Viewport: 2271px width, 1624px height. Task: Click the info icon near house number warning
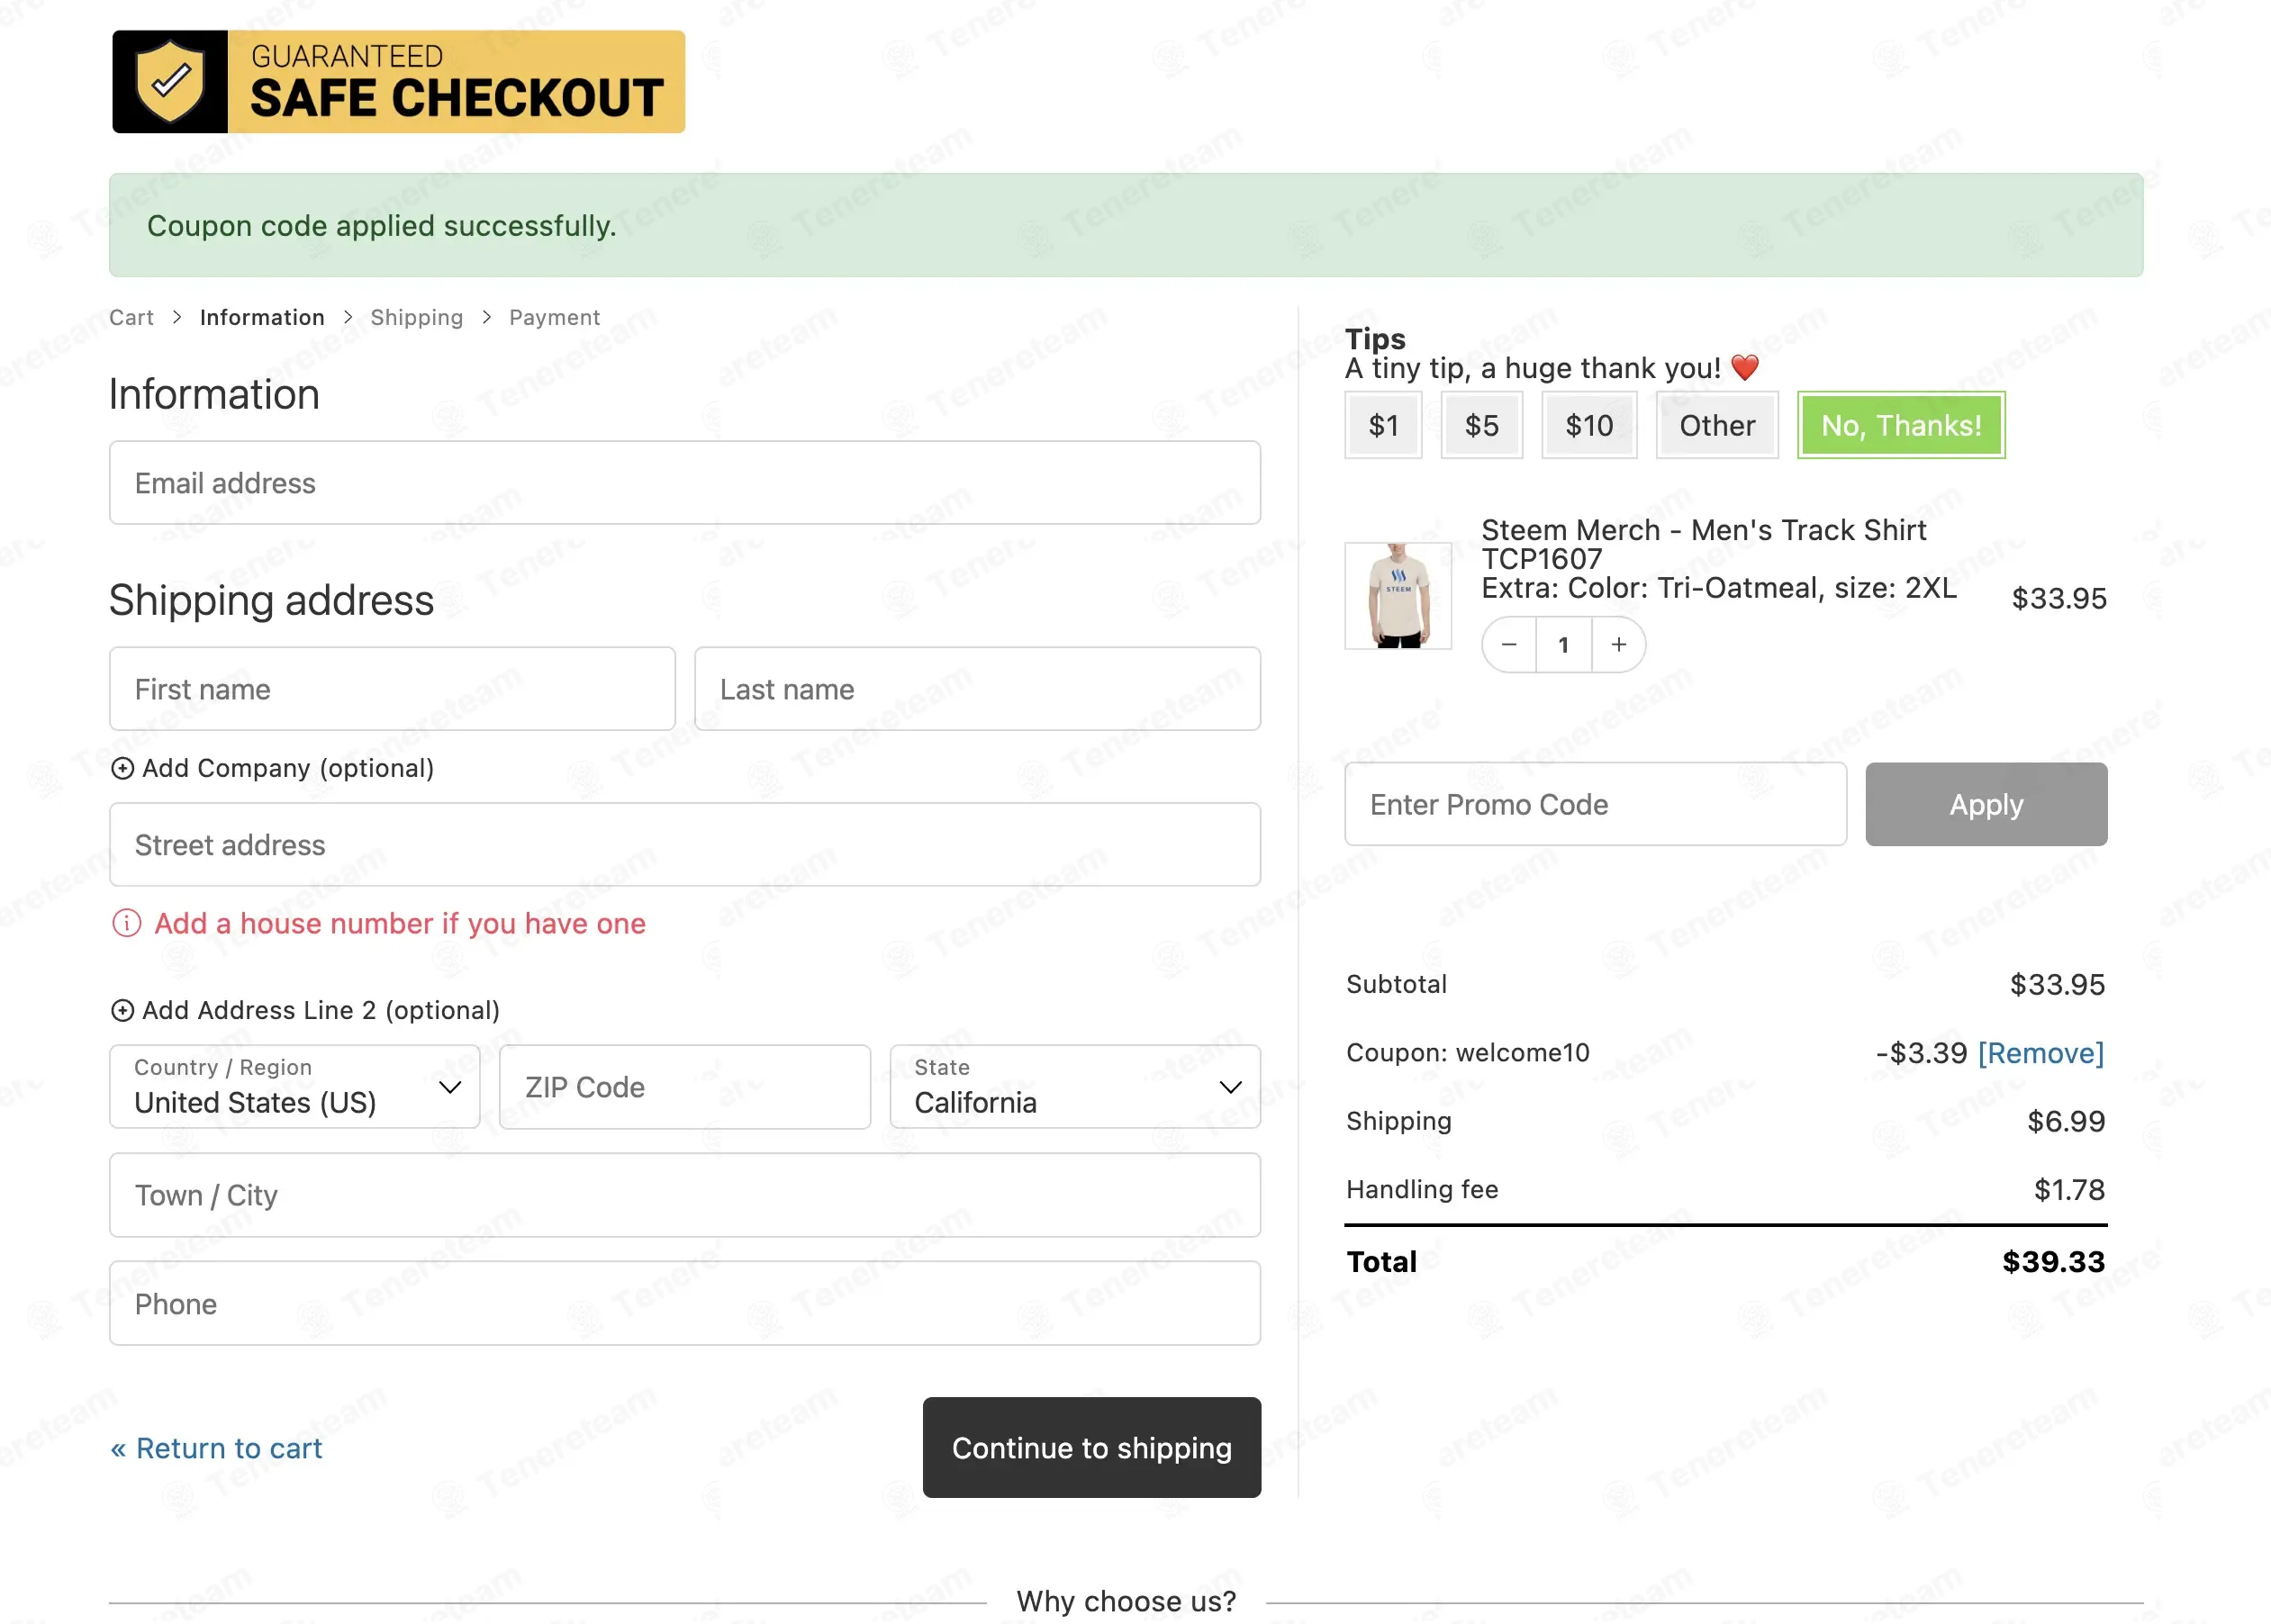[126, 924]
